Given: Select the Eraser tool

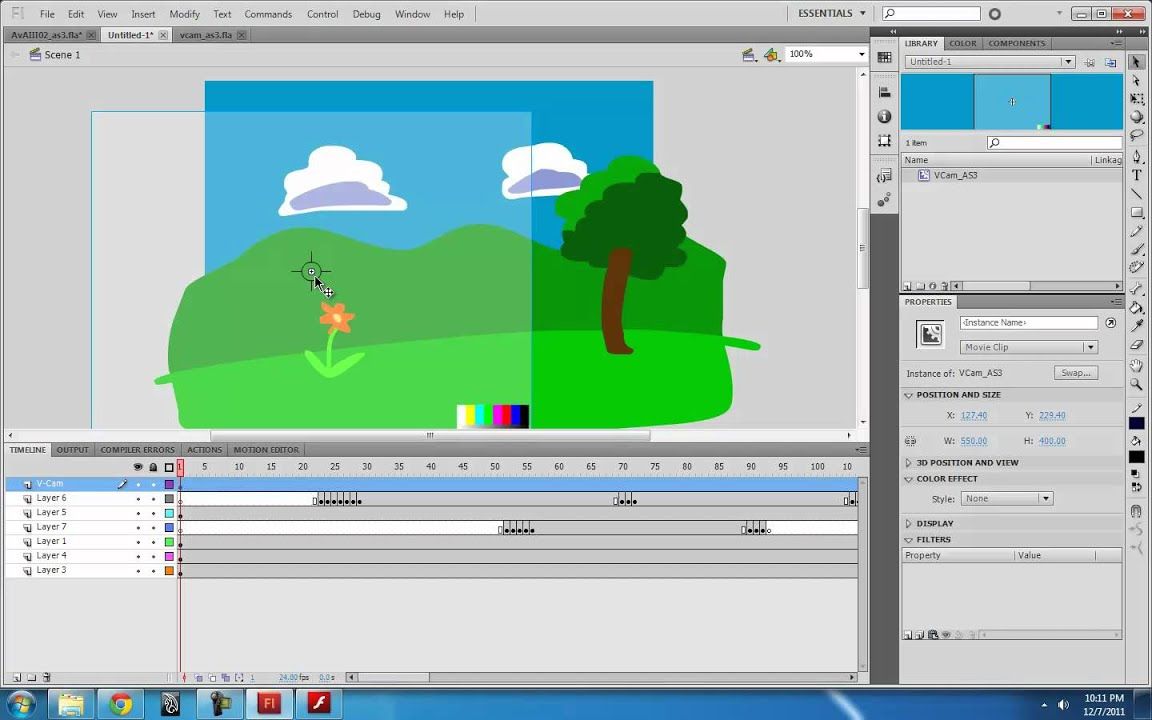Looking at the screenshot, I should 1136,344.
